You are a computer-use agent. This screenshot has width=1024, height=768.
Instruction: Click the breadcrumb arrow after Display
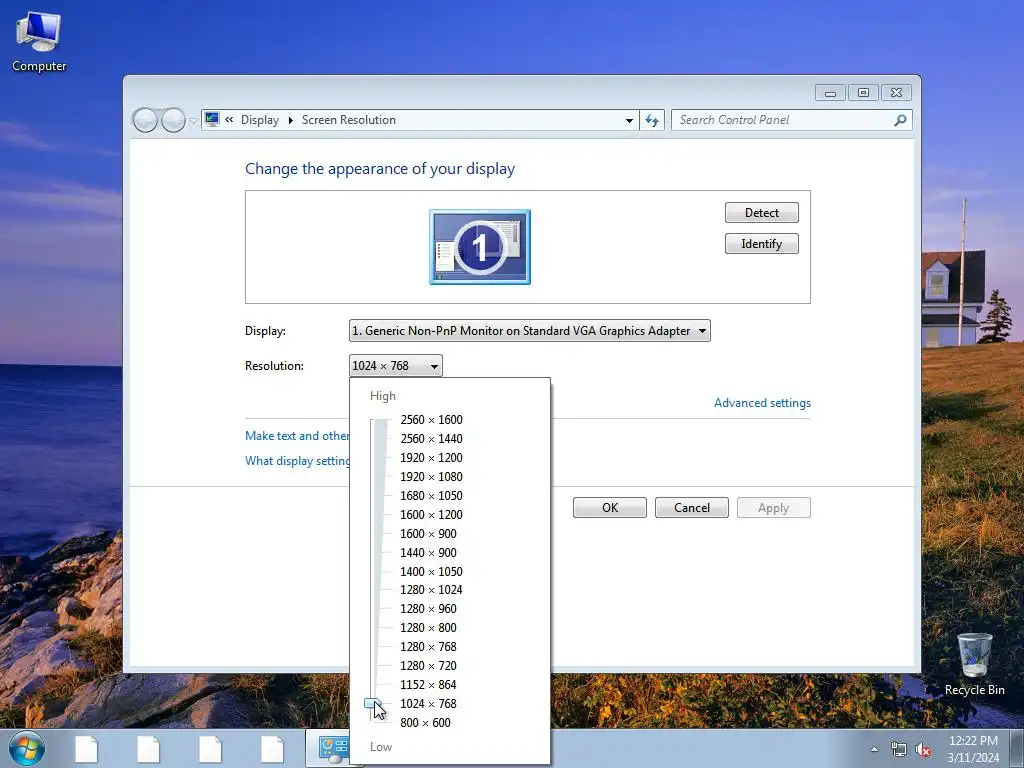(x=291, y=120)
